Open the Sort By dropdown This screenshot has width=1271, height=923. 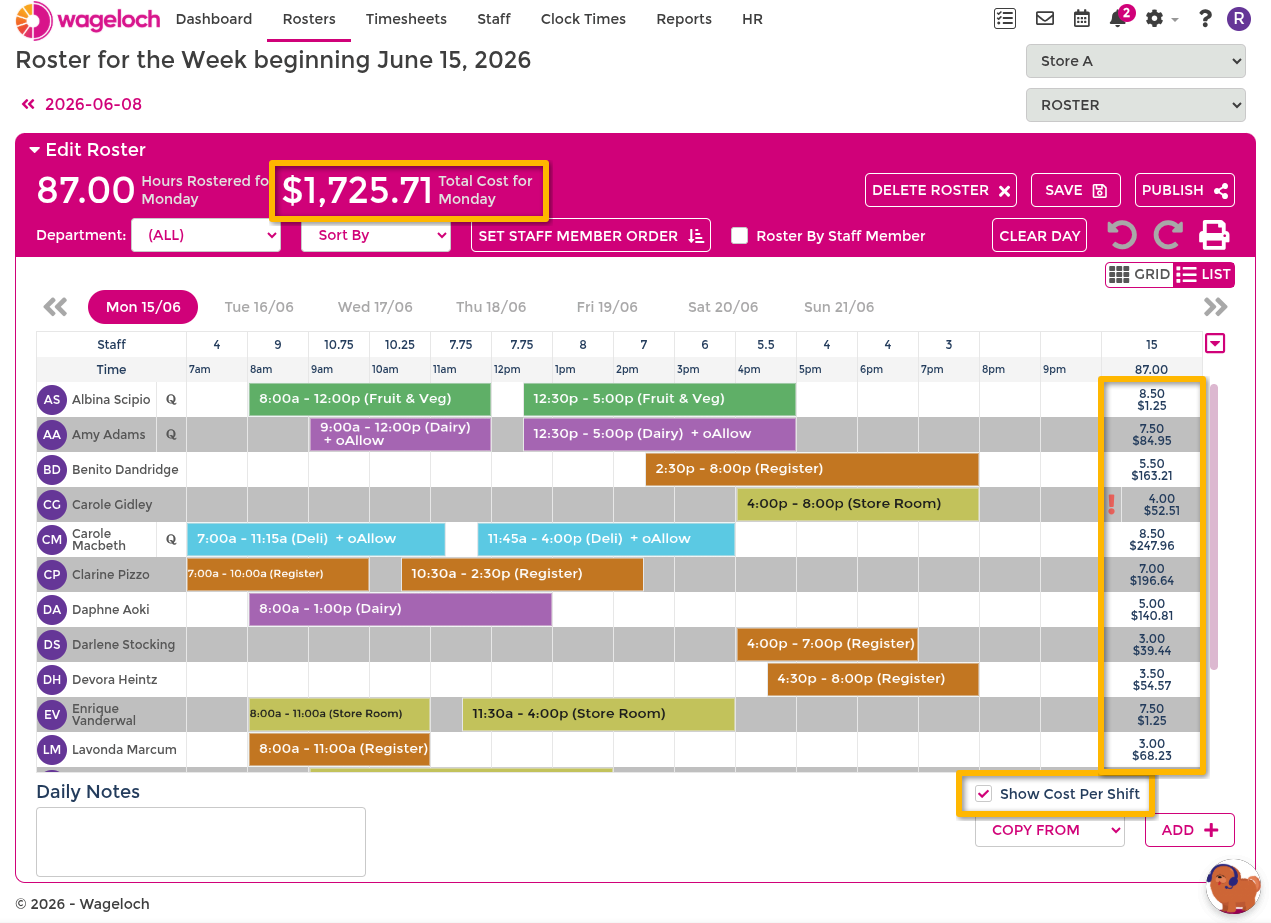[376, 235]
